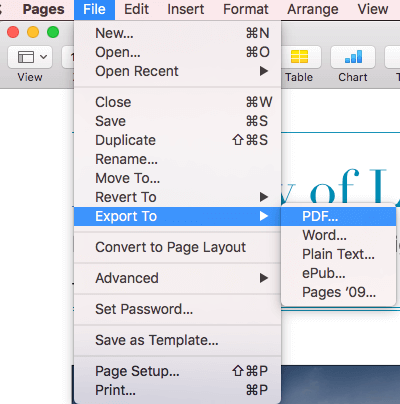This screenshot has width=400, height=404.
Task: Expand the Open Recent submenu
Action: click(177, 71)
